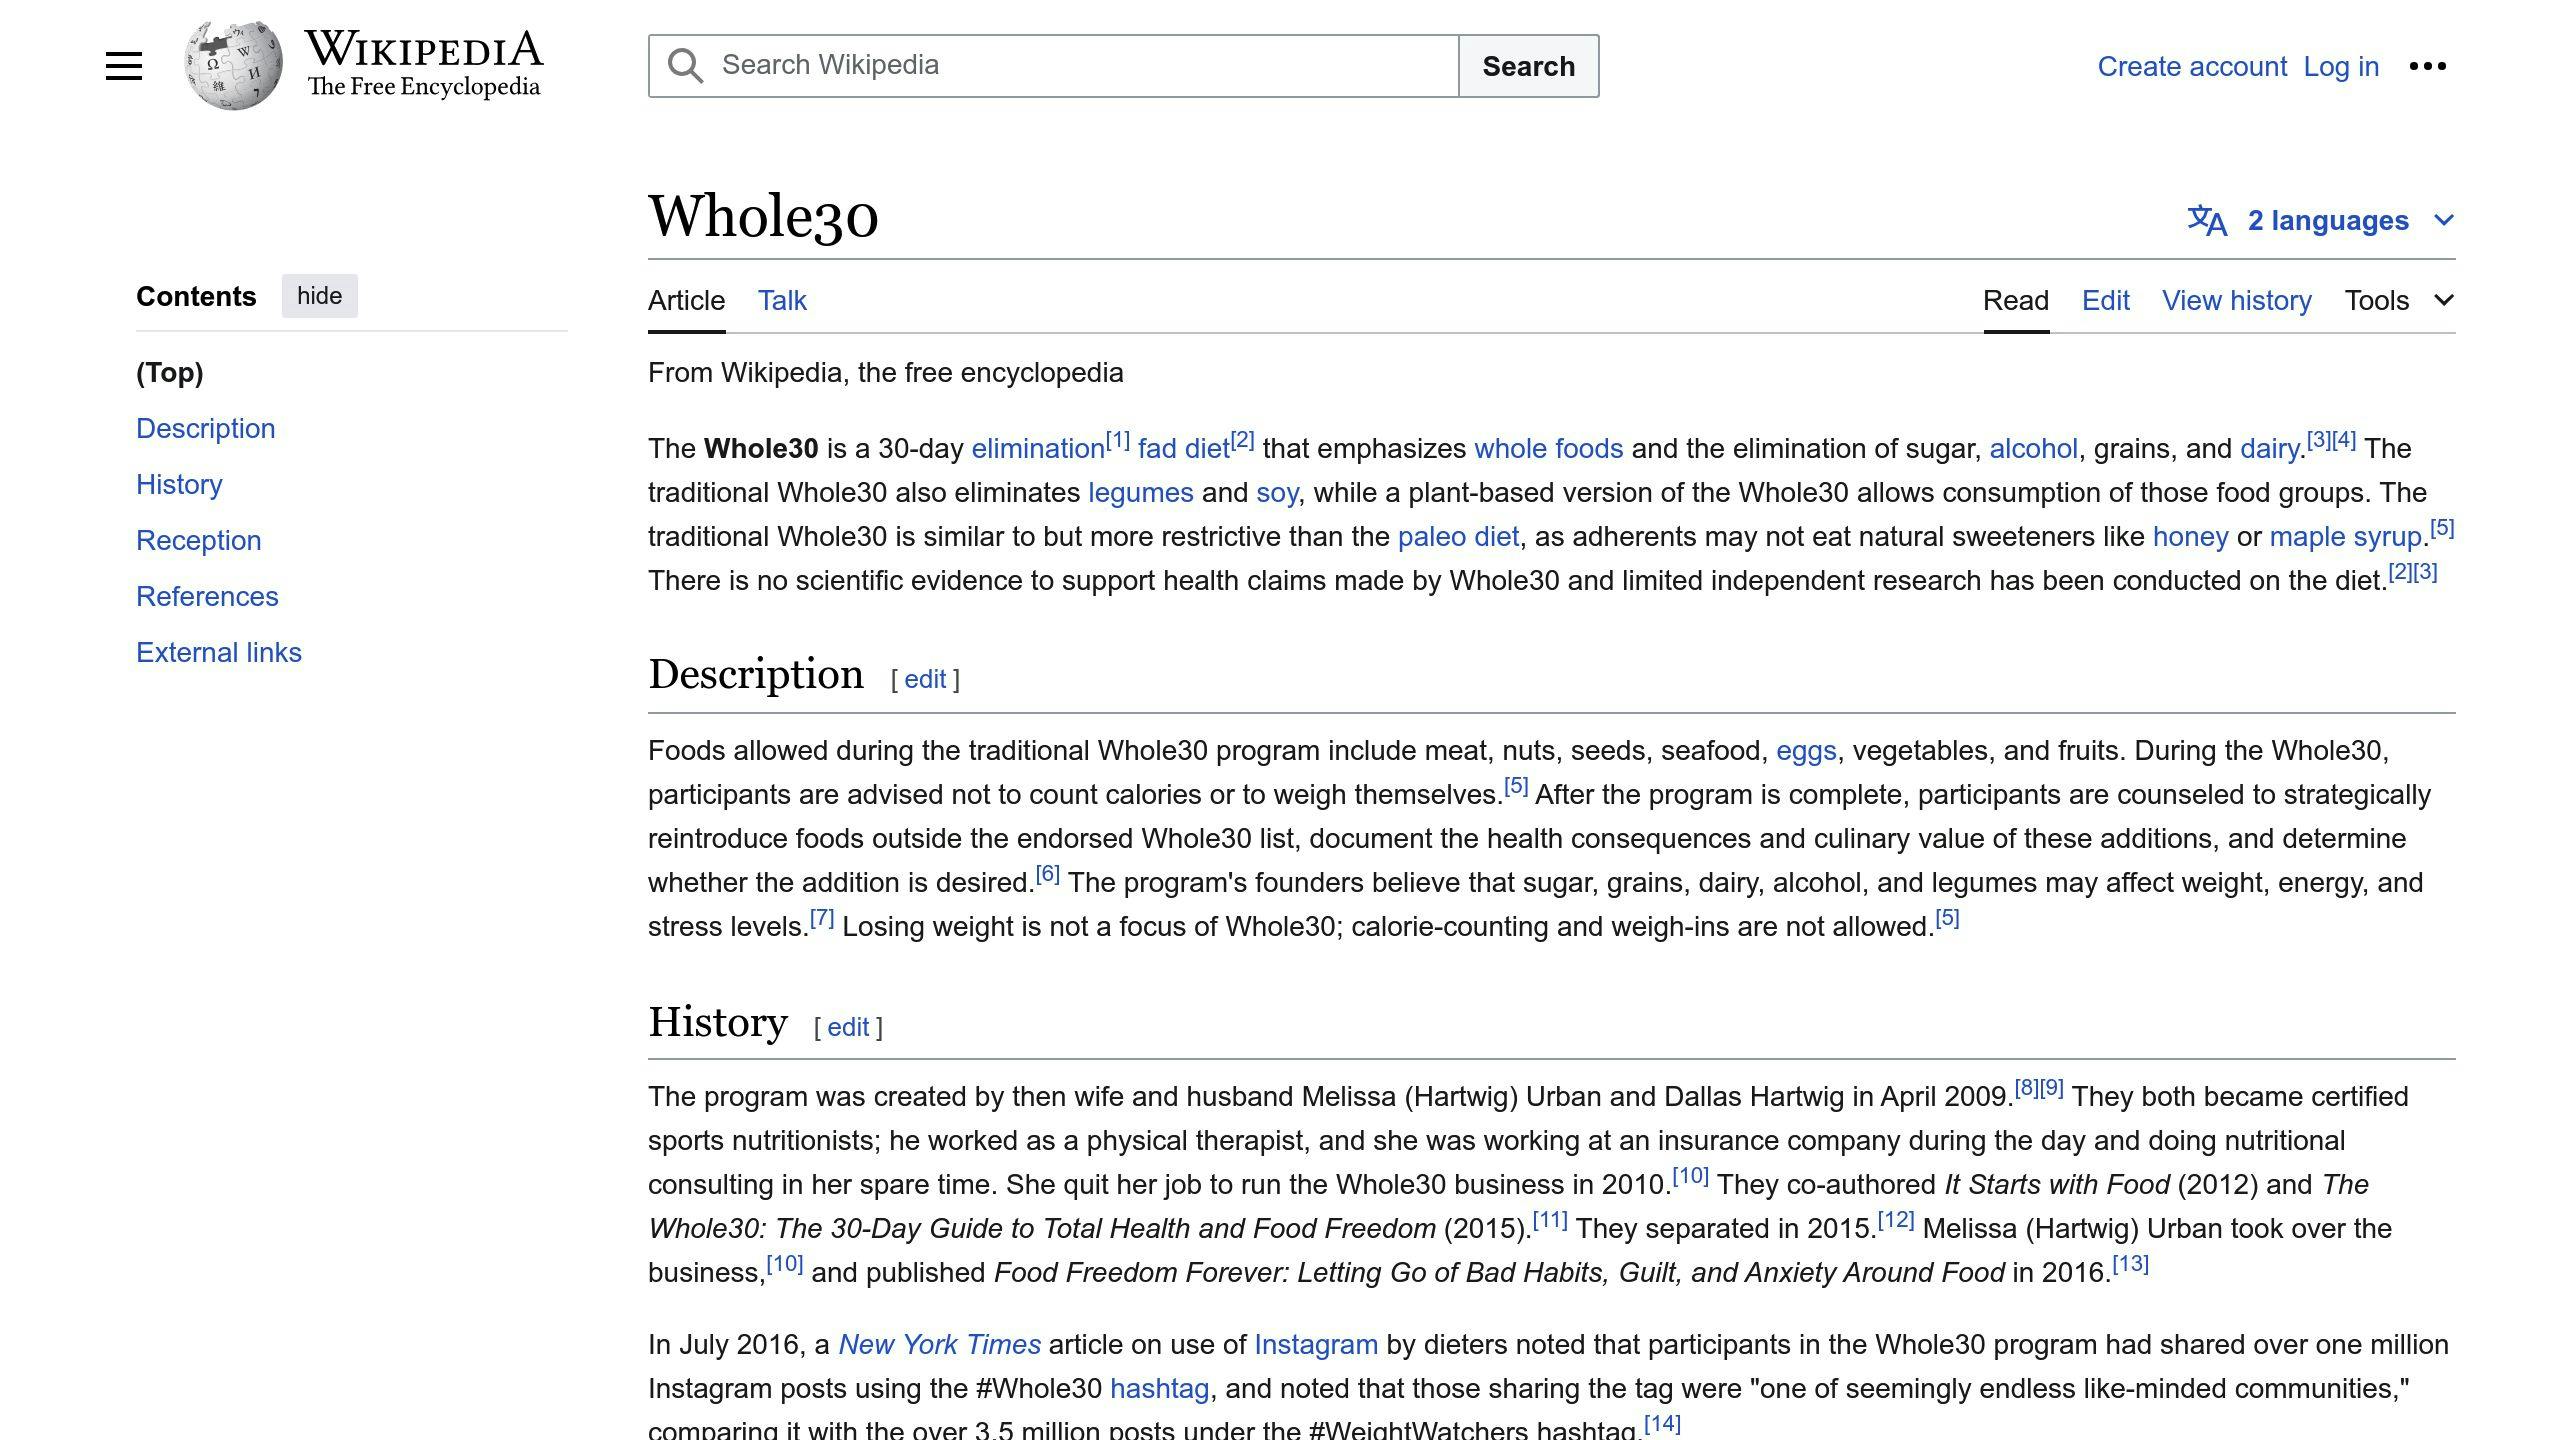Open the hashtag link
Viewport: 2560px width, 1440px height.
click(x=1159, y=1389)
